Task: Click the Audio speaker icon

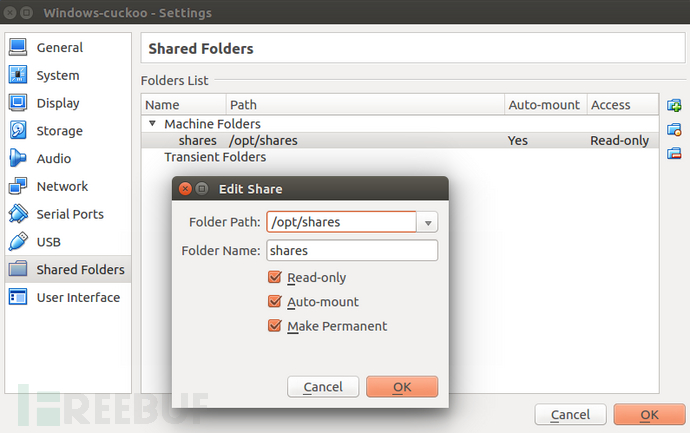Action: pyautogui.click(x=18, y=158)
